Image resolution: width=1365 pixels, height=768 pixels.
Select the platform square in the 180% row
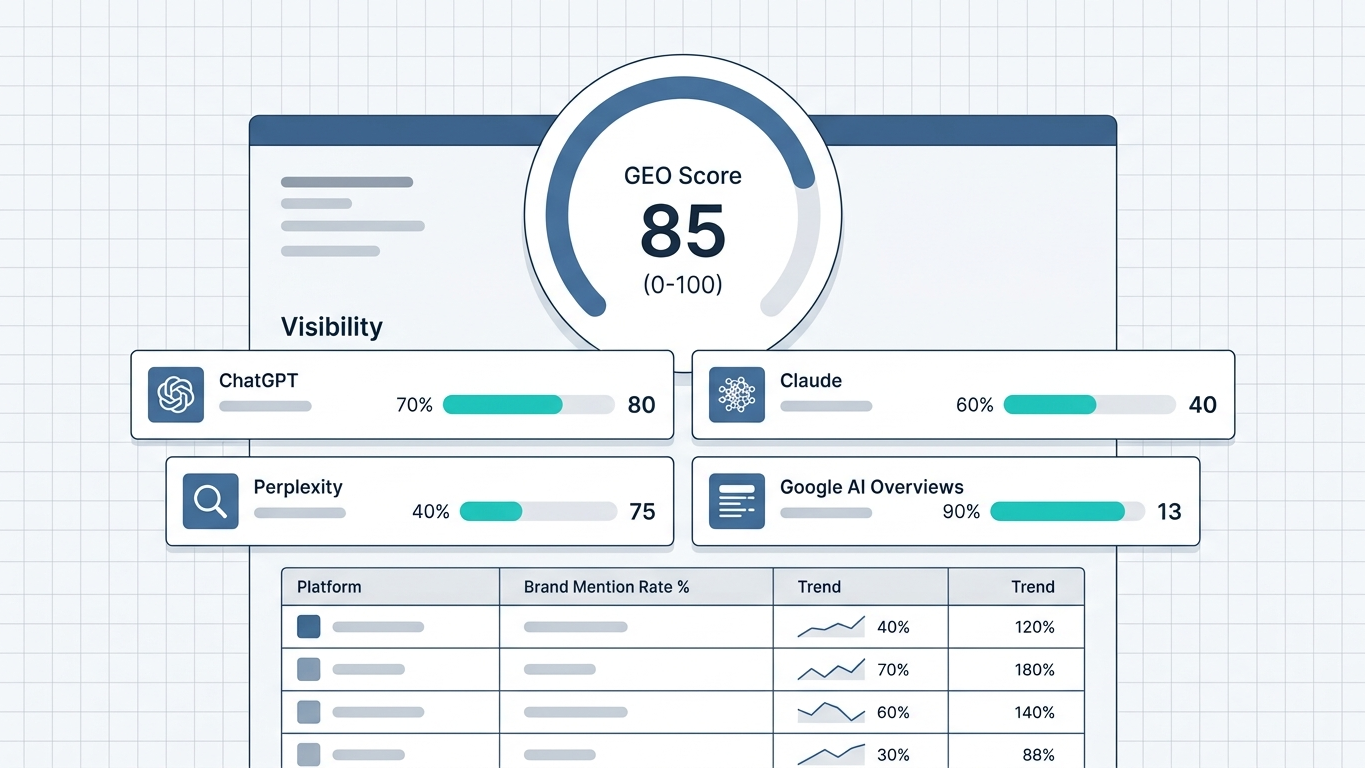click(309, 669)
